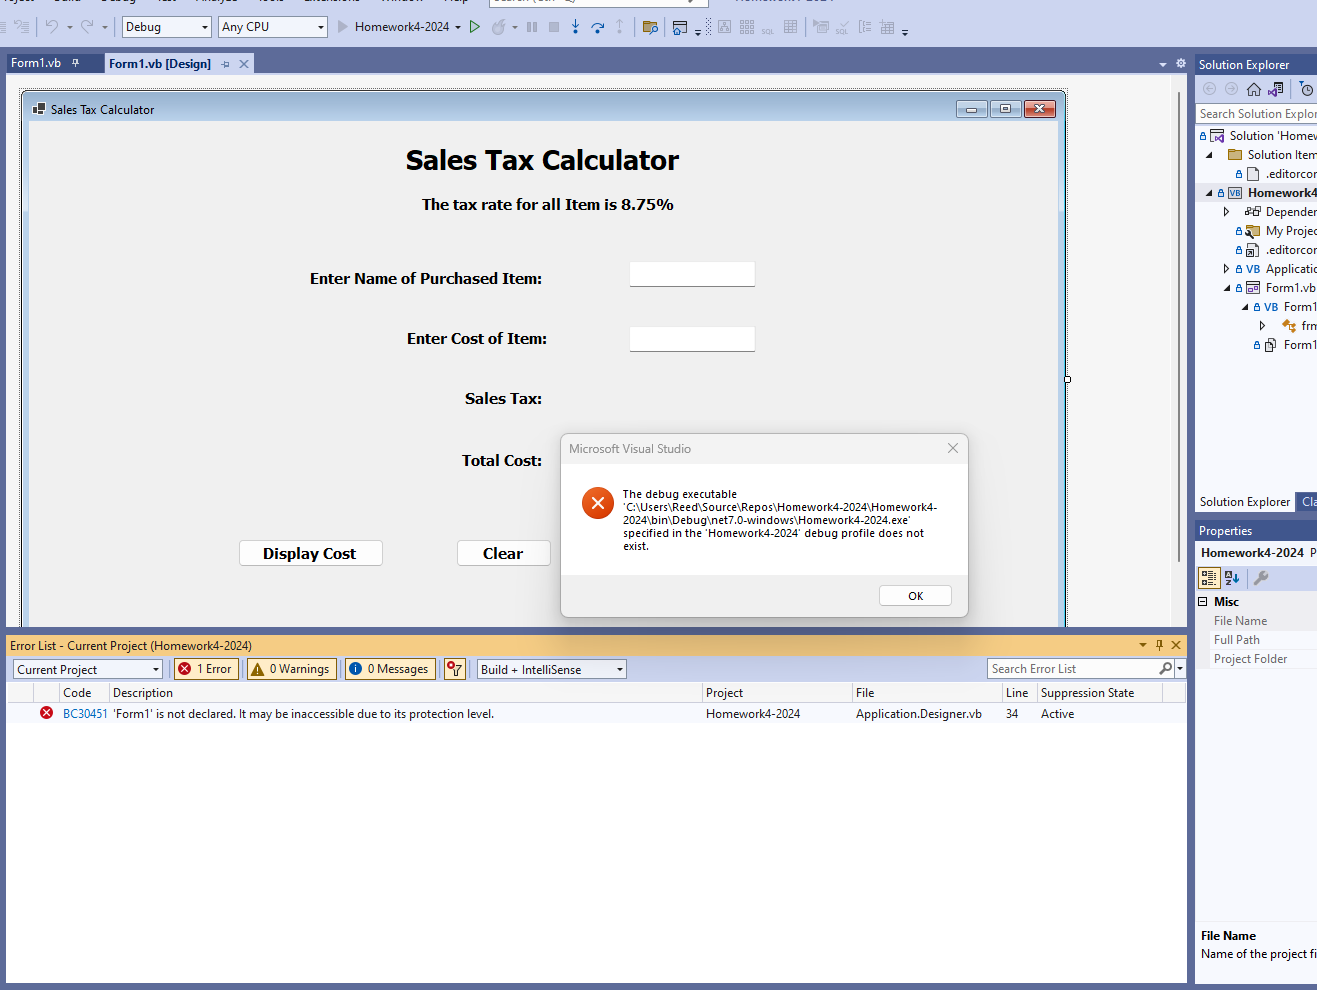The image size is (1317, 990).
Task: Click the Stop Debugging square icon
Action: click(x=554, y=27)
